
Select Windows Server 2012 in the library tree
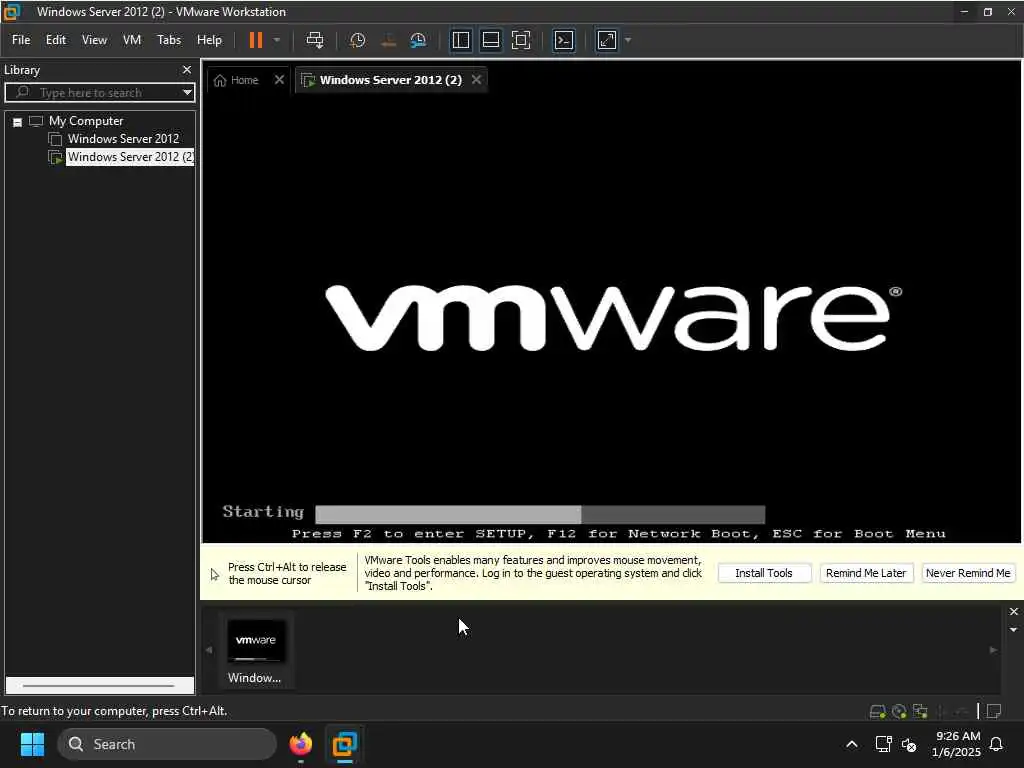click(123, 138)
